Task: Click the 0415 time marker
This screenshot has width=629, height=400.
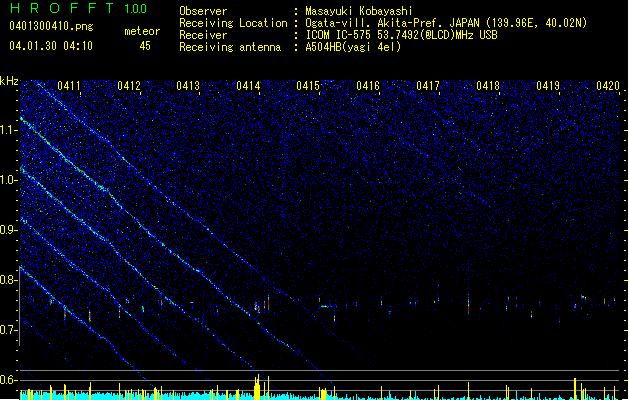Action: tap(308, 85)
